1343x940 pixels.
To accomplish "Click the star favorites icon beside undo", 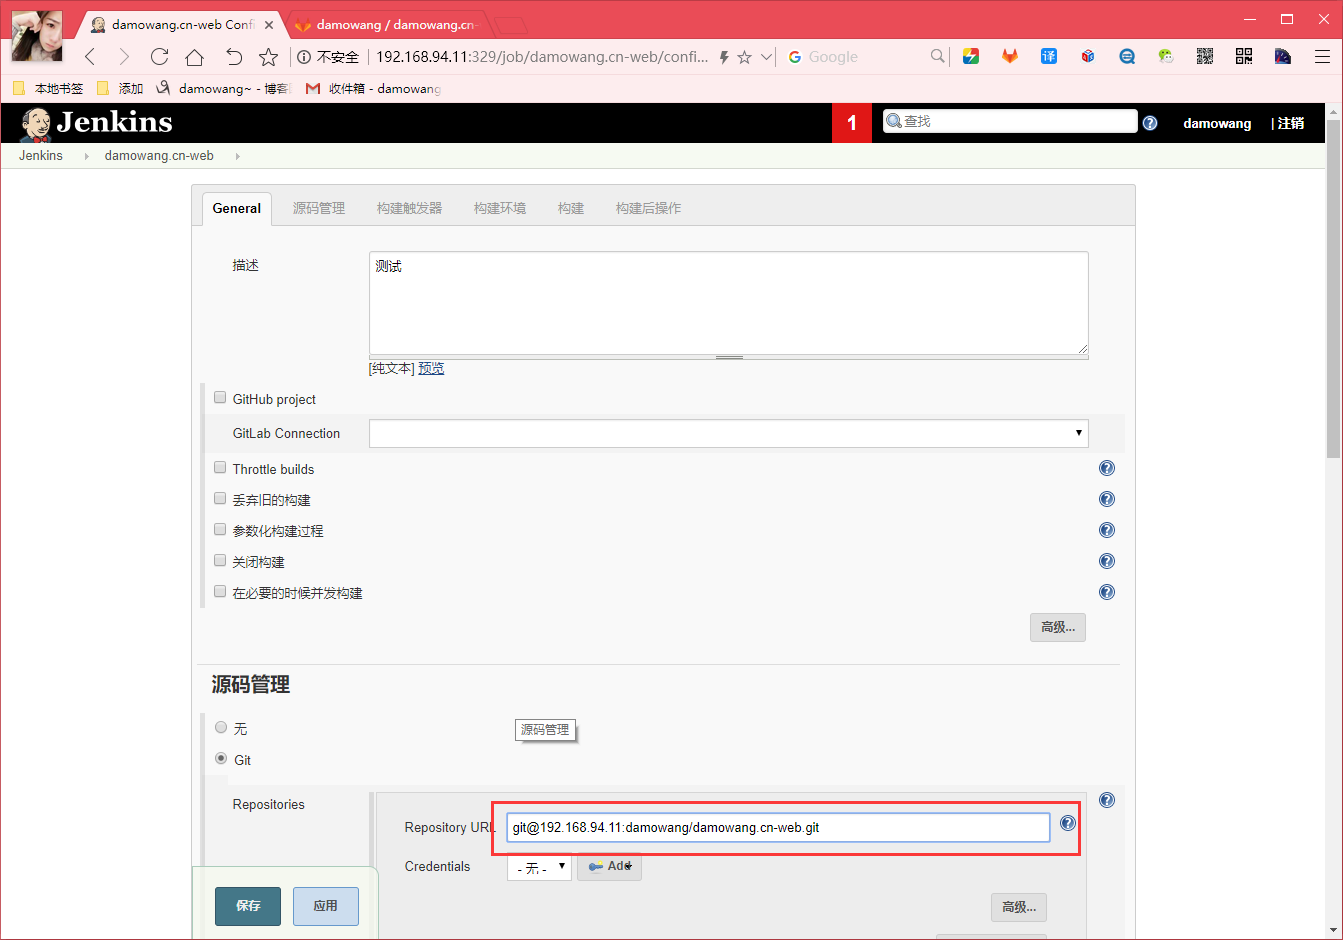I will pyautogui.click(x=268, y=57).
